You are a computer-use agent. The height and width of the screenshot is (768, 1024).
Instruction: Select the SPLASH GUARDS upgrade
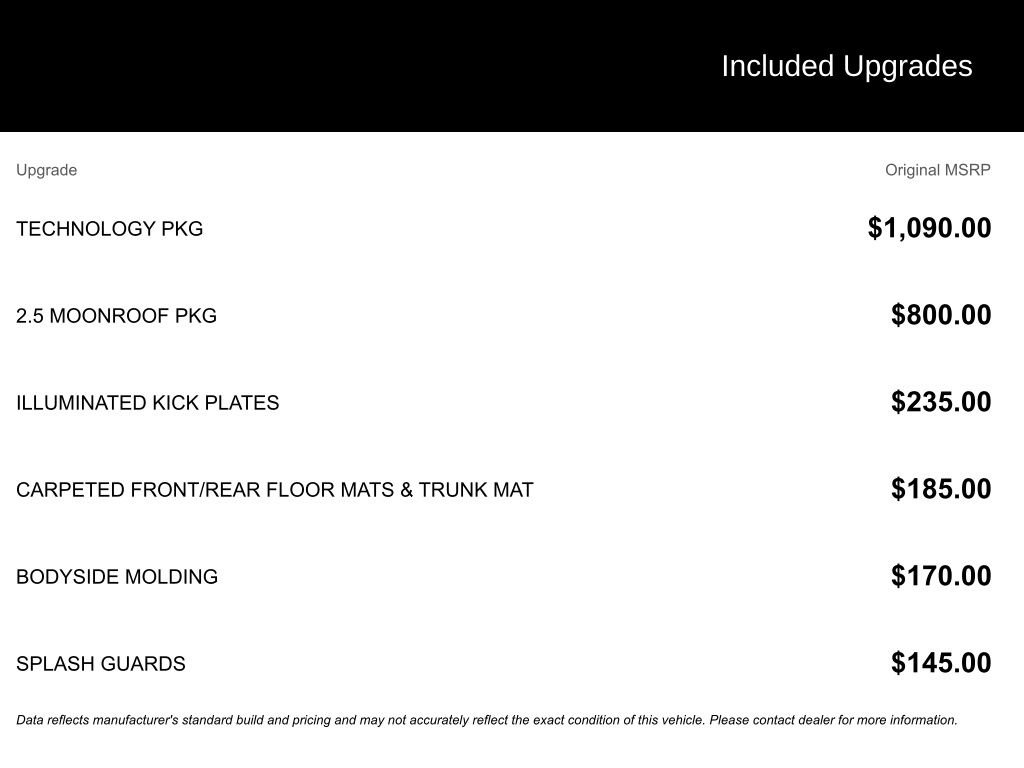coord(101,664)
